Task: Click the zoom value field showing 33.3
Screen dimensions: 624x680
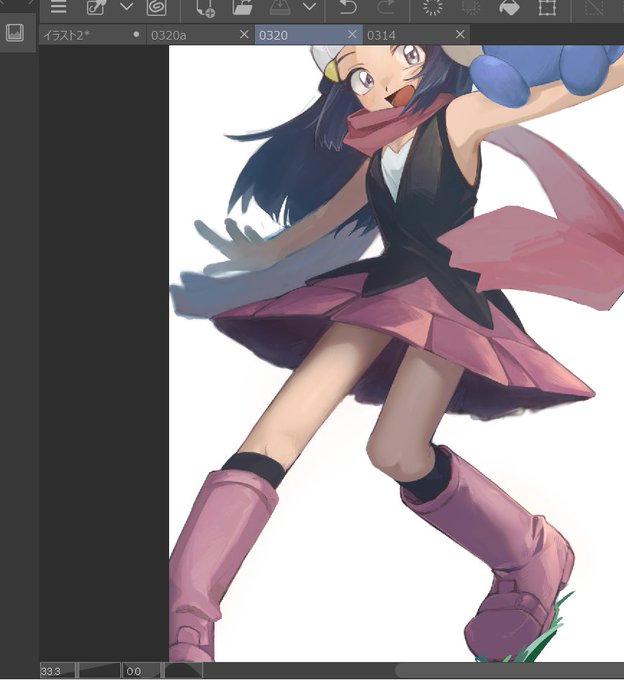Action: pos(58,671)
